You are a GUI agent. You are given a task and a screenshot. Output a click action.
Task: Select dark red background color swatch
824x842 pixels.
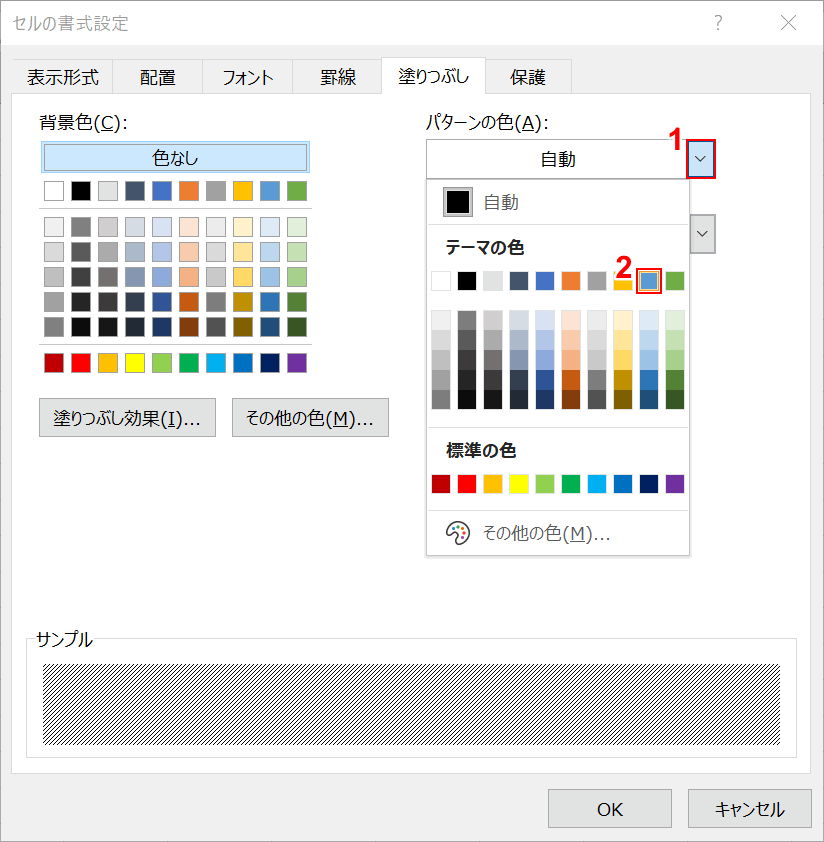(x=54, y=363)
